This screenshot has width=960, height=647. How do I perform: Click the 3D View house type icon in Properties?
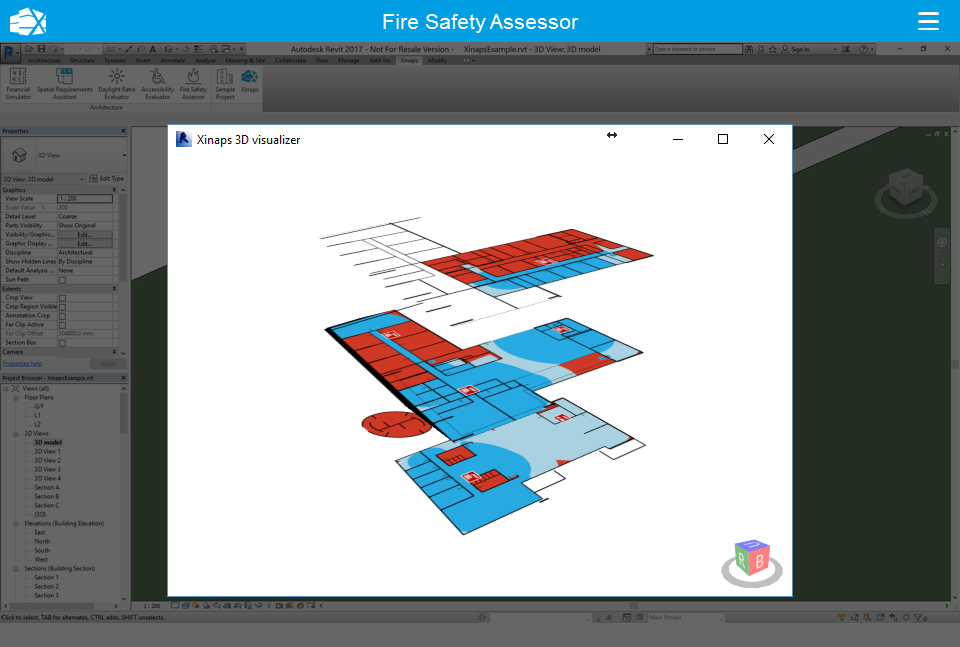click(19, 155)
